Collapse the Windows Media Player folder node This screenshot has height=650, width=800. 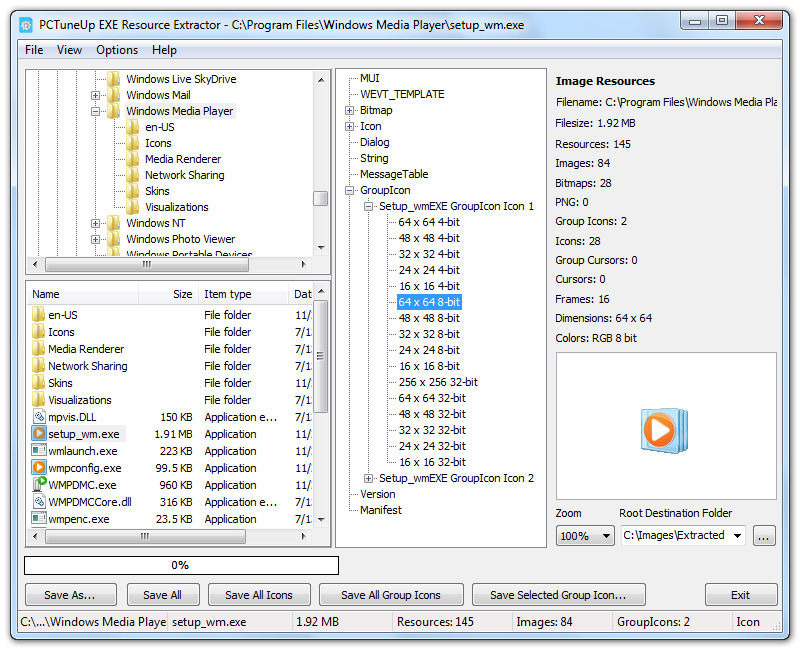95,111
